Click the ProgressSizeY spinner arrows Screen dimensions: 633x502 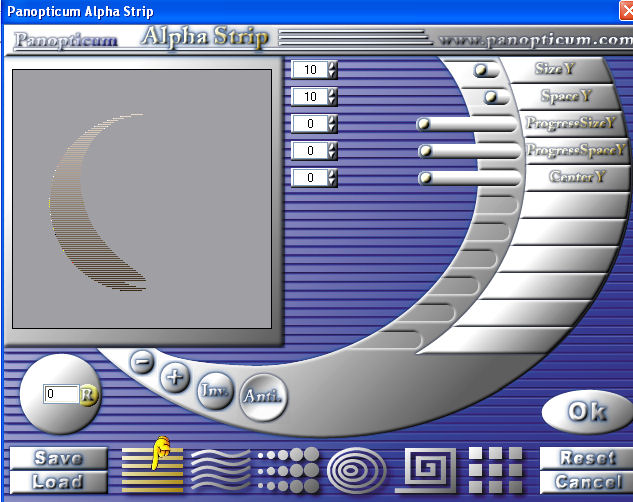tap(332, 123)
